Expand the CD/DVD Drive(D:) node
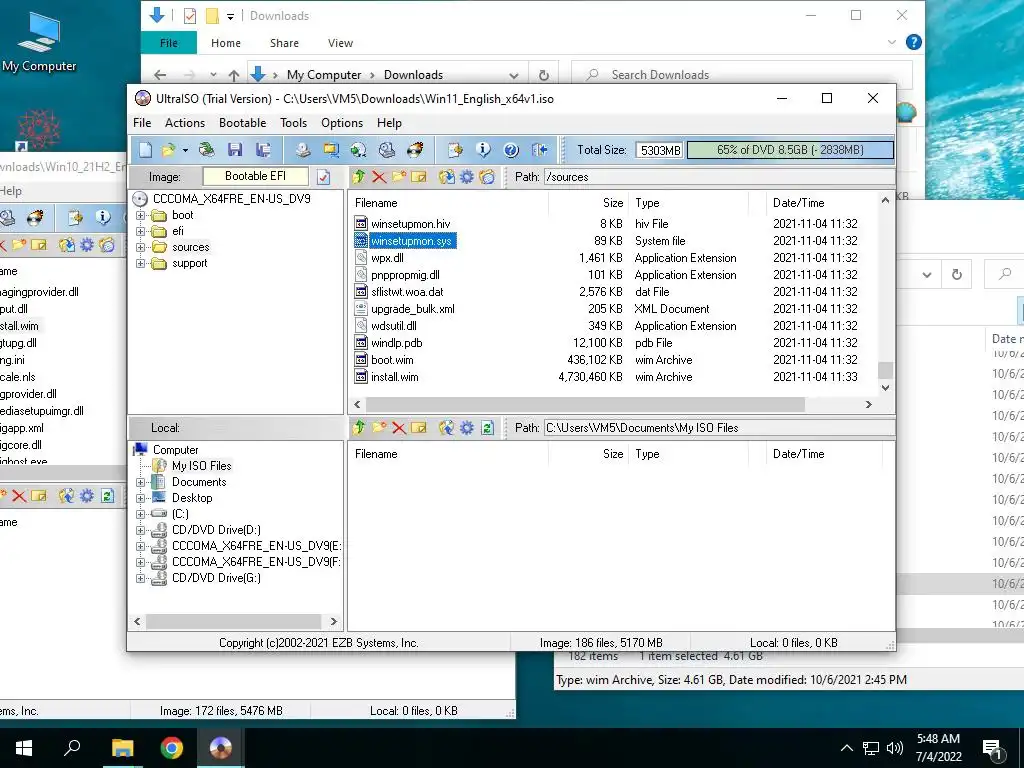The height and width of the screenshot is (768, 1024). click(140, 530)
